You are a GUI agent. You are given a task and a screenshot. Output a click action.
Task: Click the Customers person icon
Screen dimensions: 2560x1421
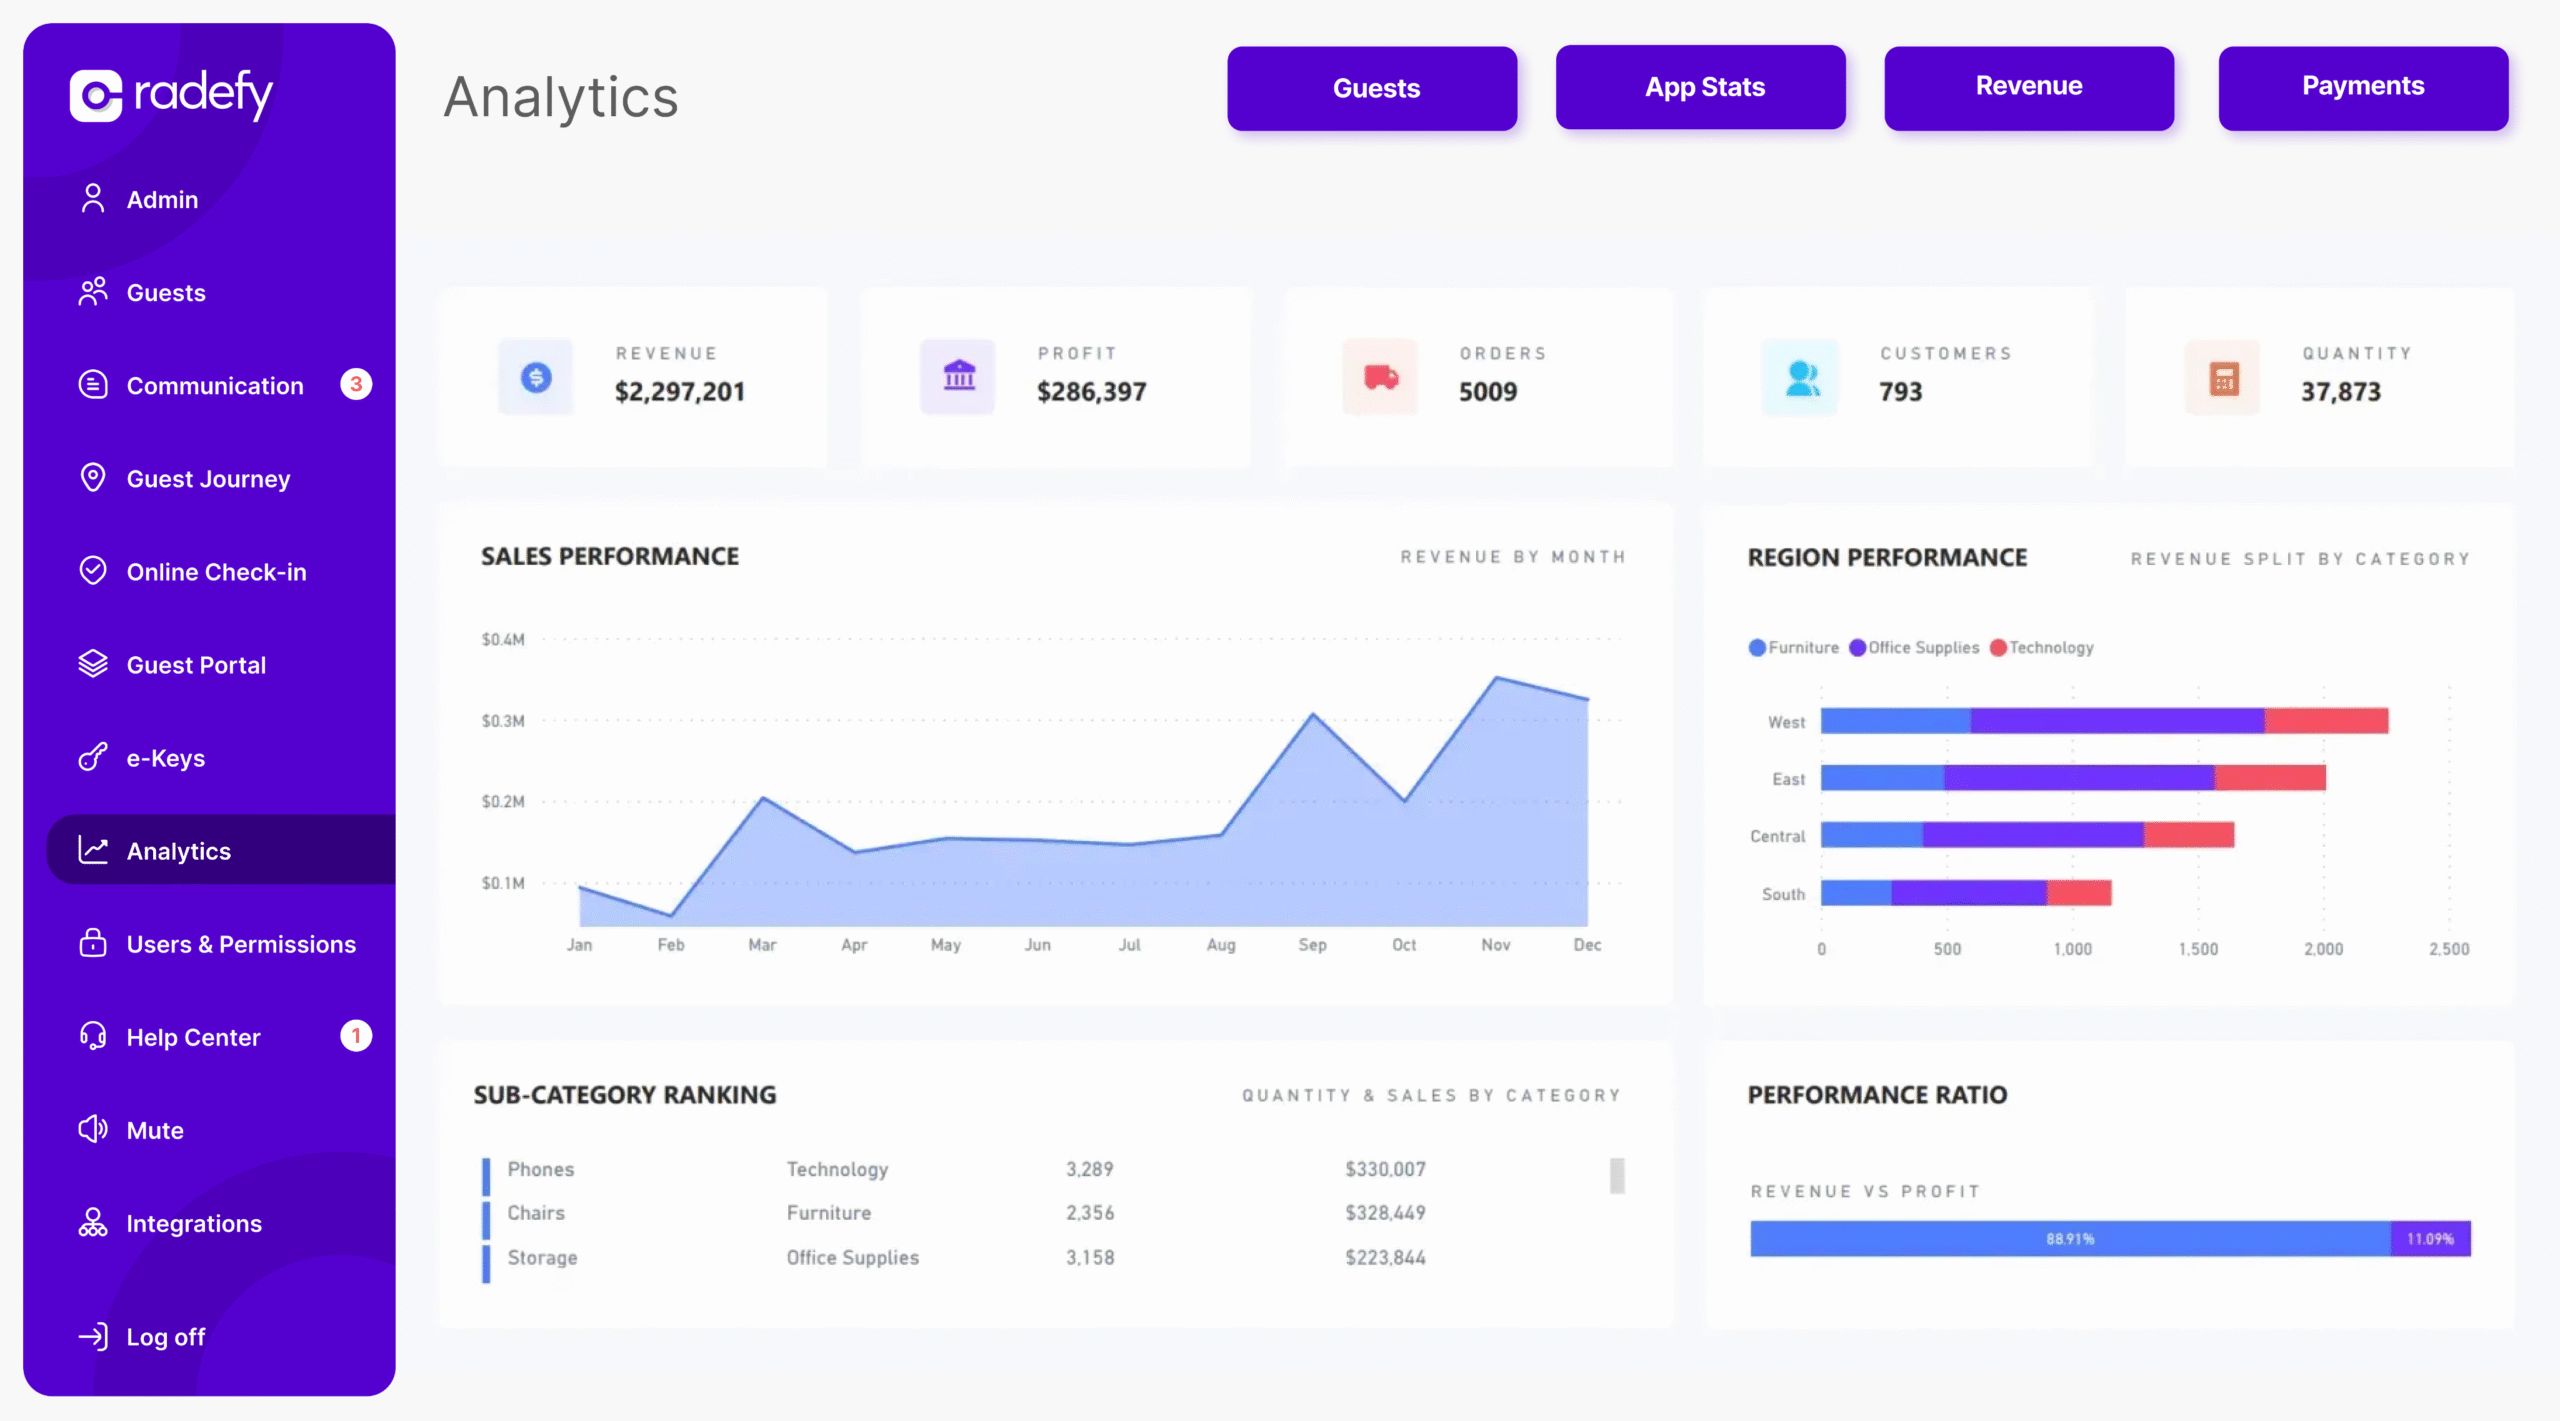click(x=1801, y=377)
